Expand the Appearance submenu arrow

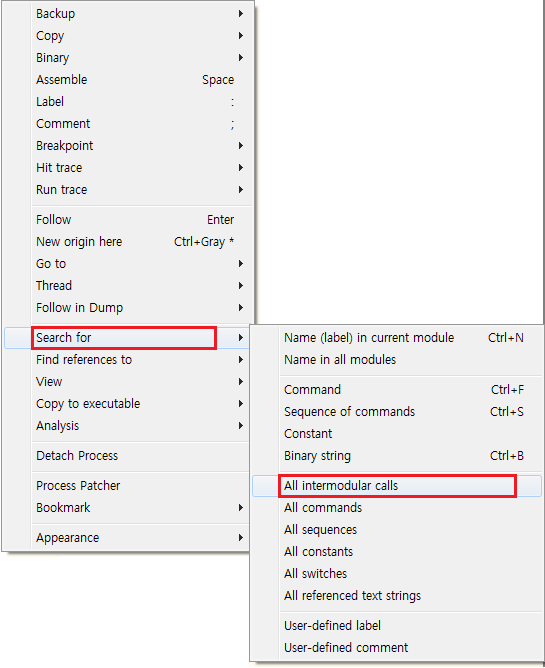pos(241,538)
